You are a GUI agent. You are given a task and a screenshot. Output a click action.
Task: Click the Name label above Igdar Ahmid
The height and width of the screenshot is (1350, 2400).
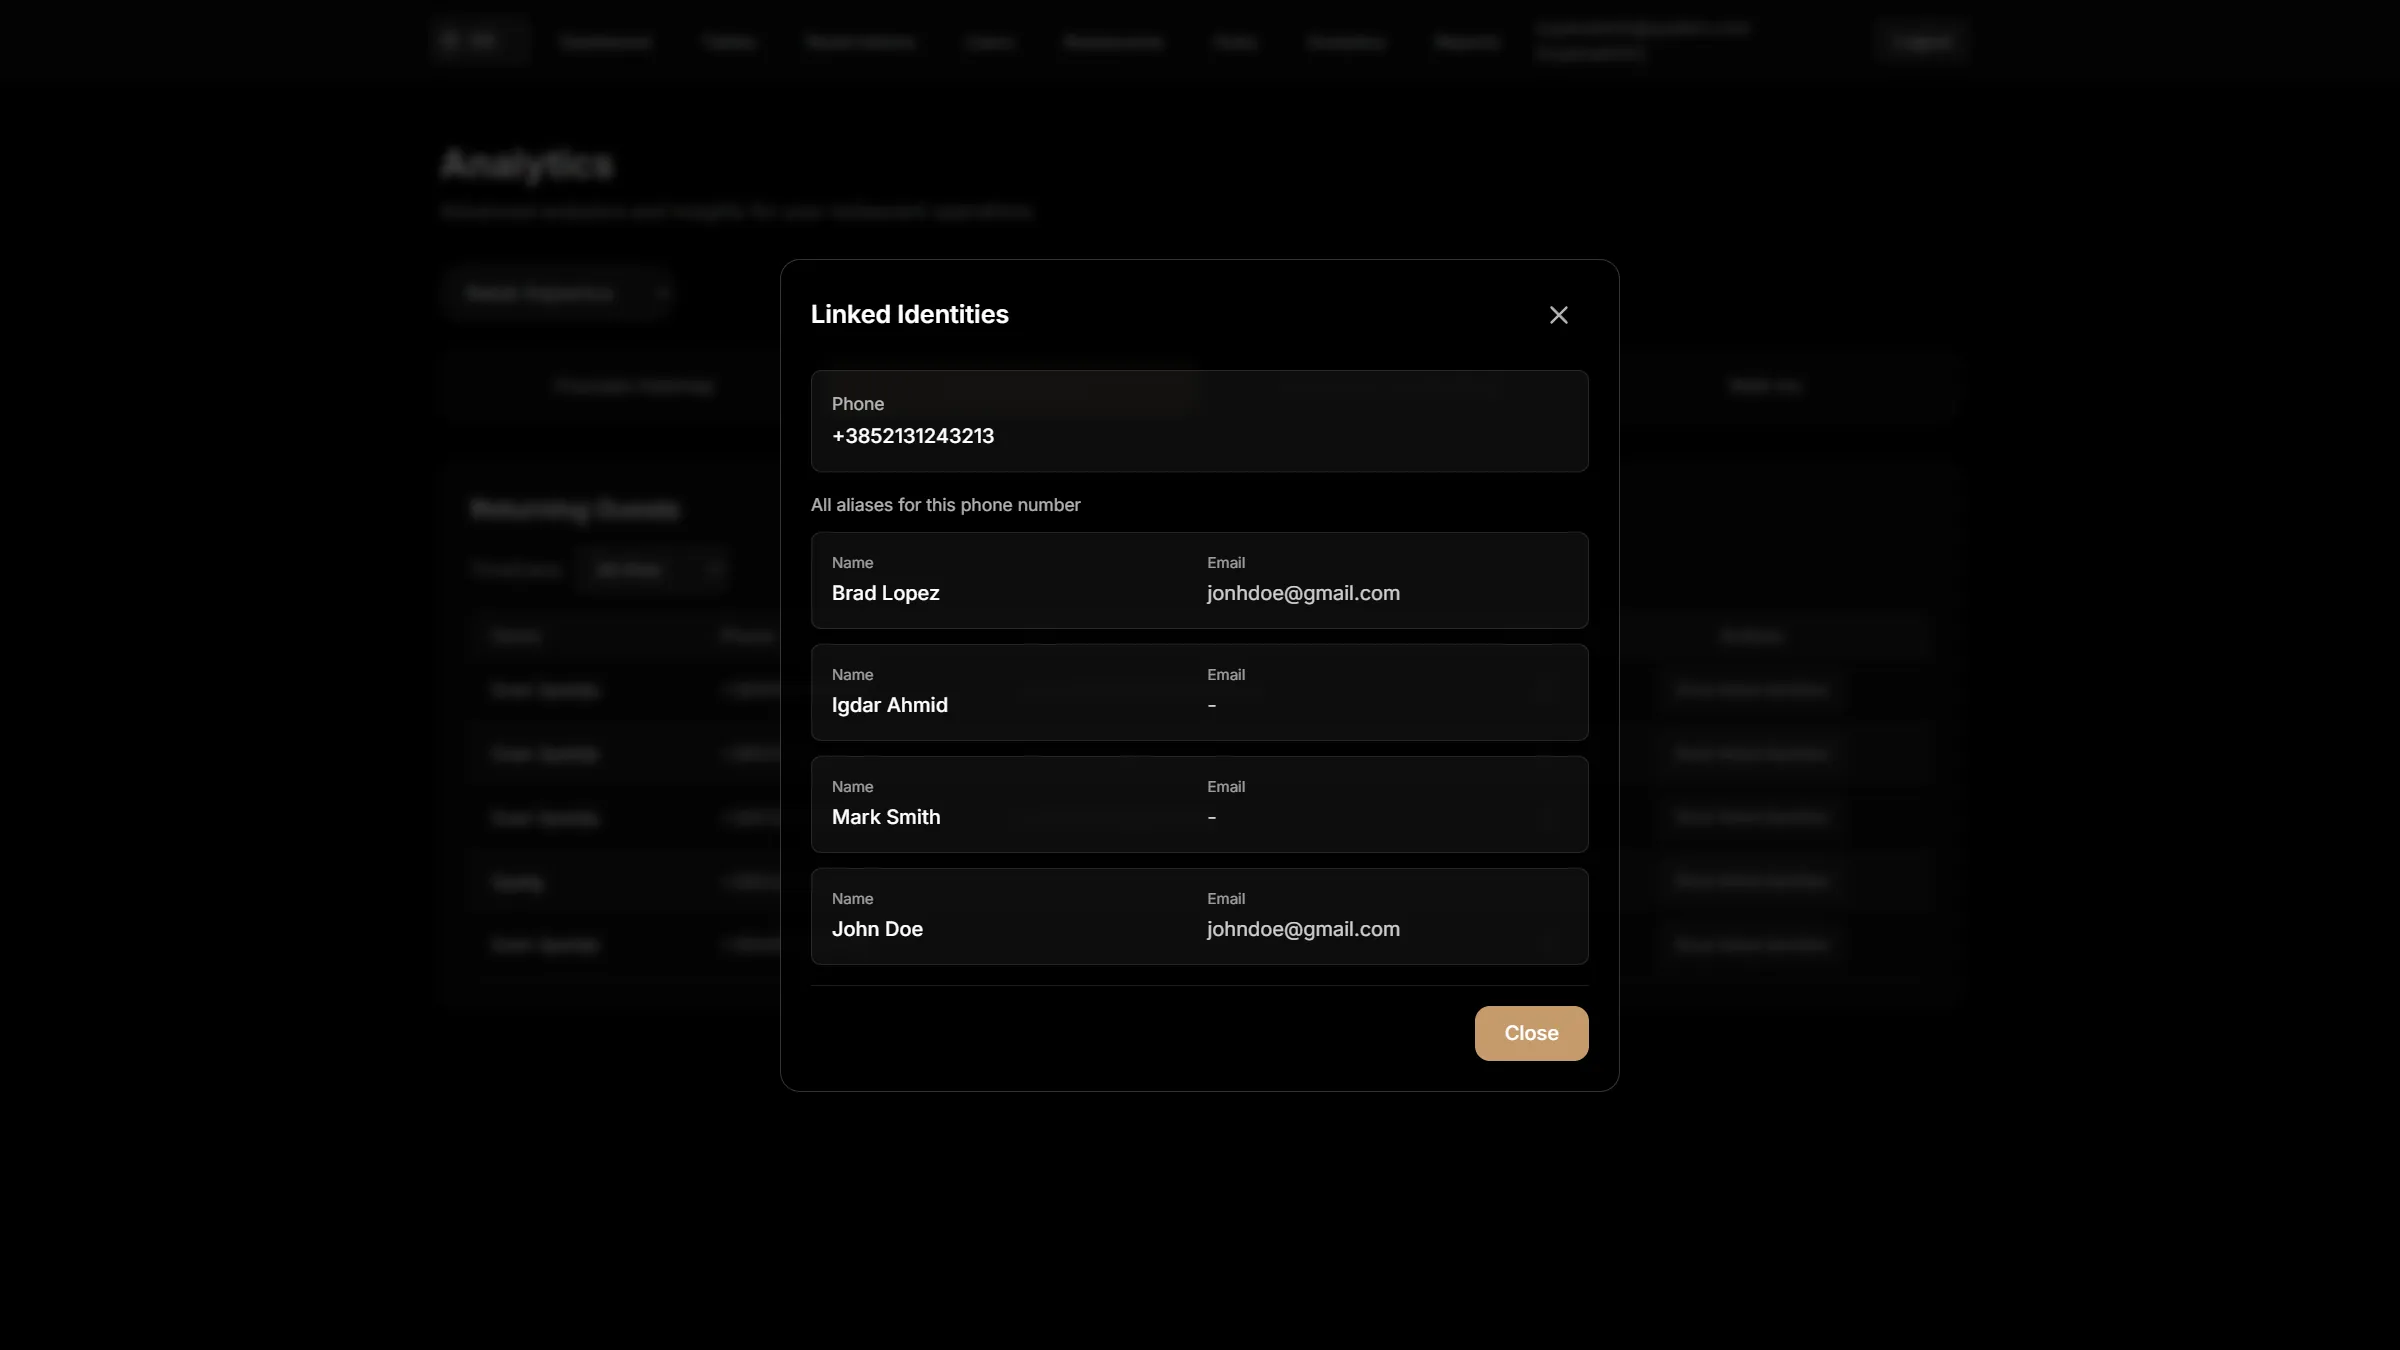[x=852, y=675]
